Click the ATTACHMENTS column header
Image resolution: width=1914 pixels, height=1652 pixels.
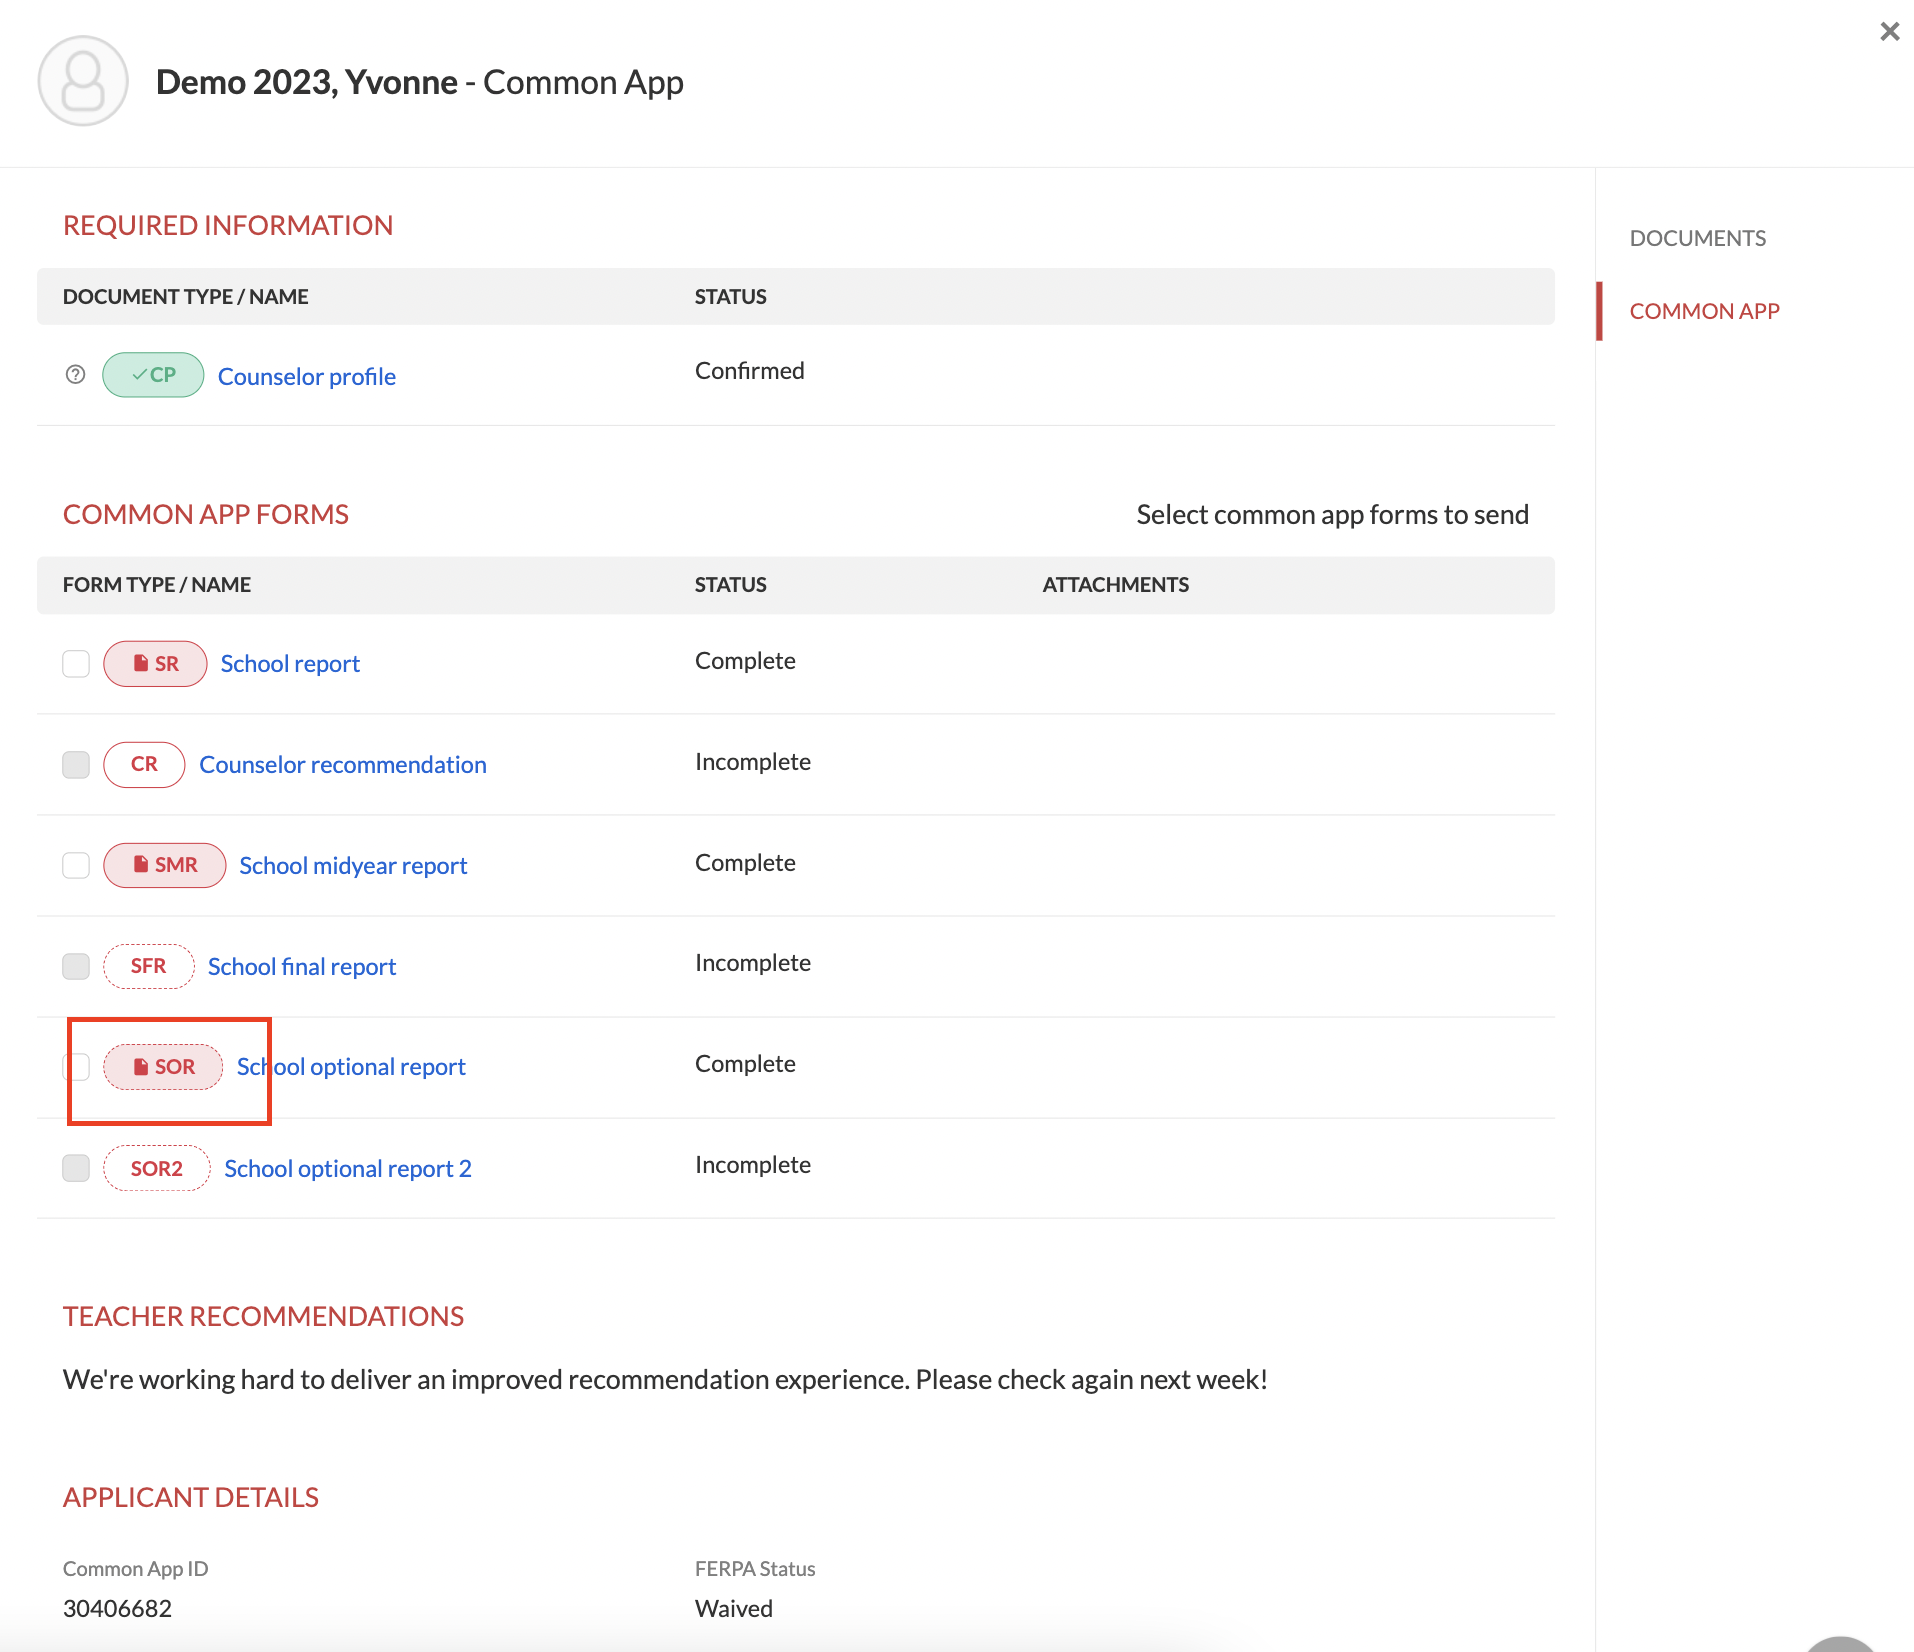tap(1115, 585)
